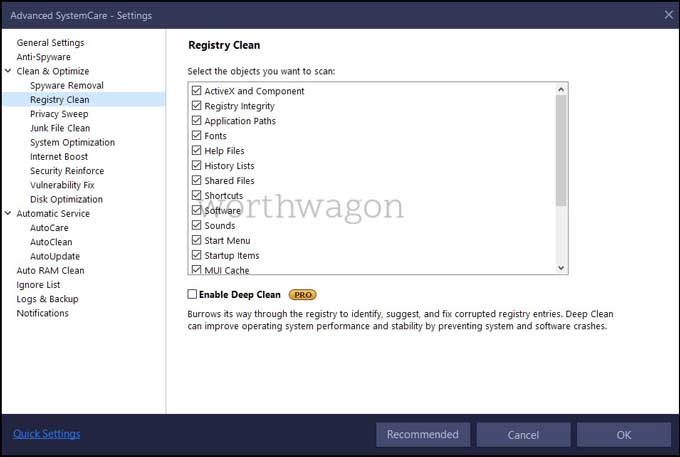680x457 pixels.
Task: Go to Junk File Clean settings
Action: click(60, 128)
